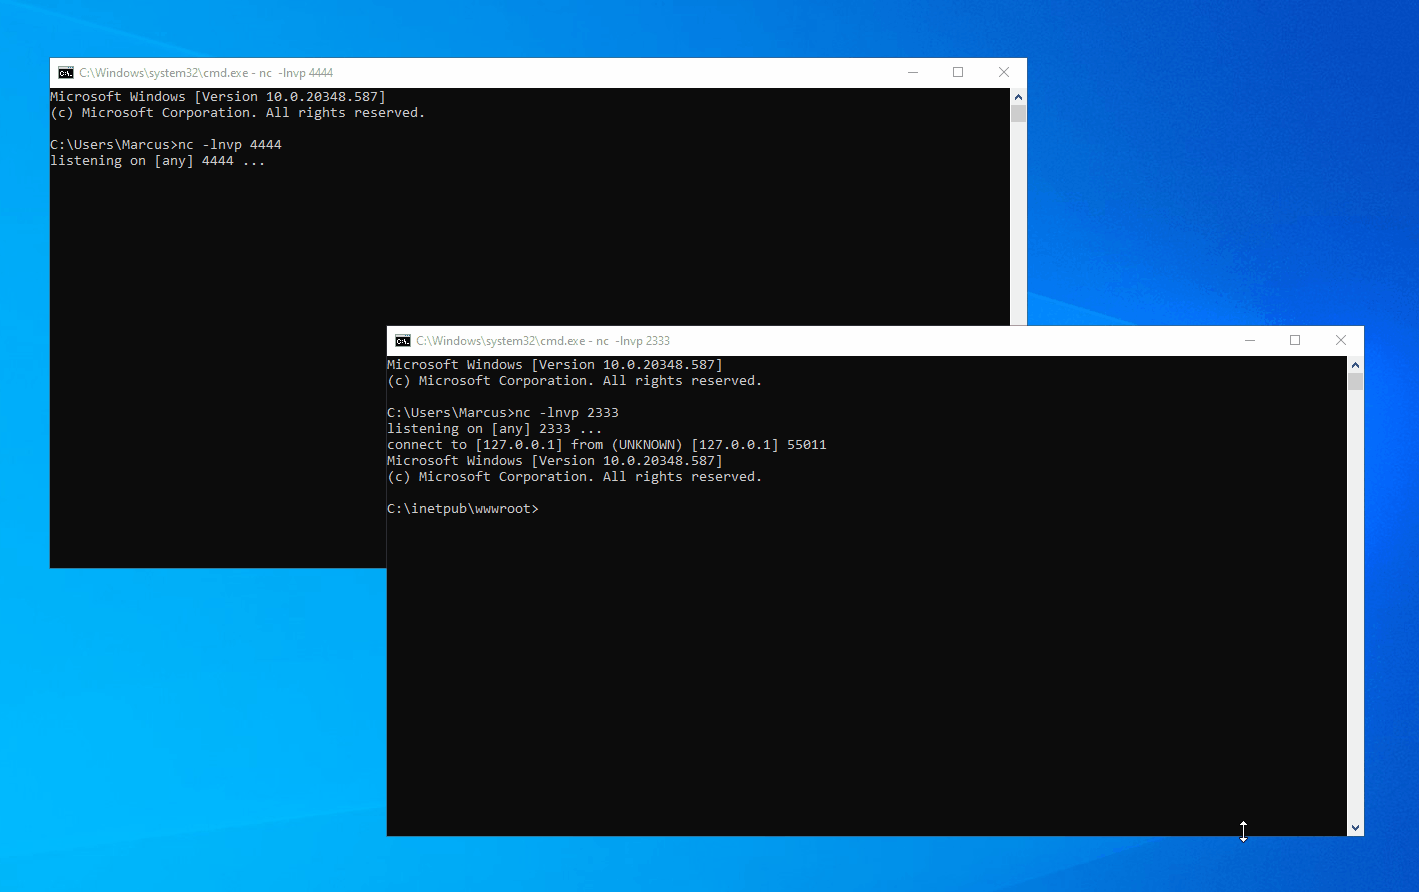Click title text of nc -lnvp 4444 window
1419x892 pixels.
point(206,73)
